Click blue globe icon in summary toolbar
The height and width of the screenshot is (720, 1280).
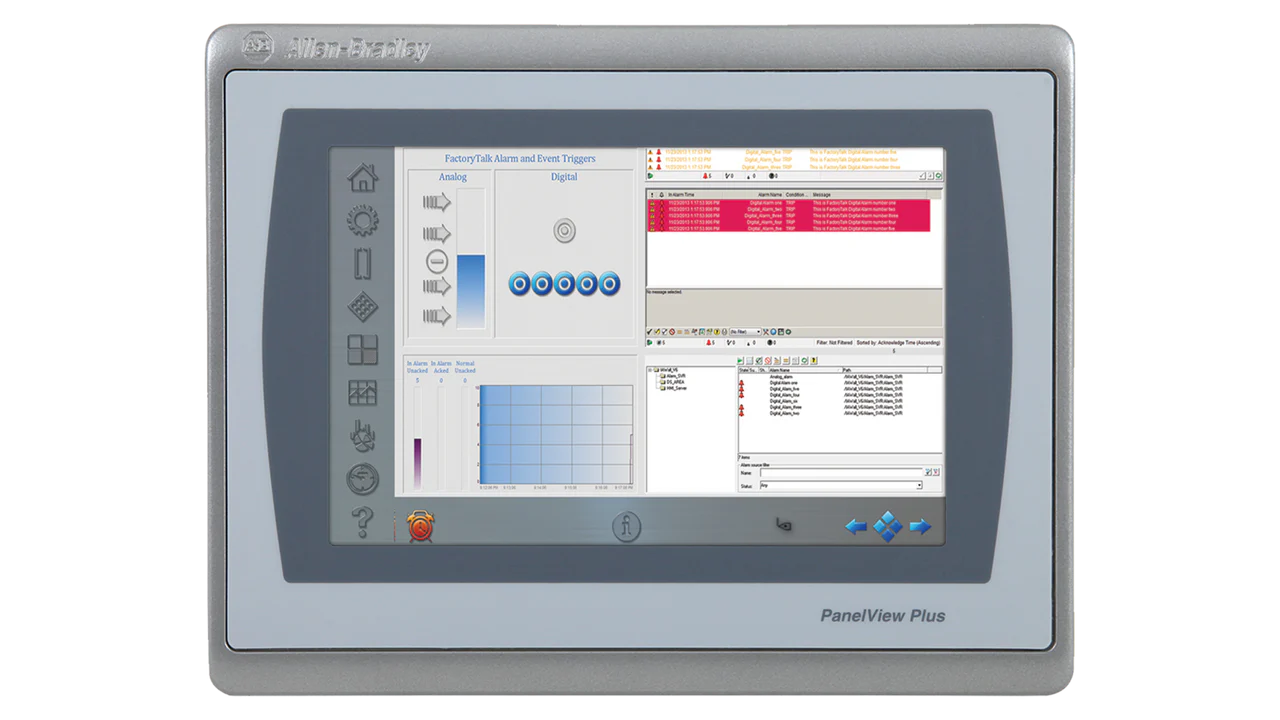(773, 332)
